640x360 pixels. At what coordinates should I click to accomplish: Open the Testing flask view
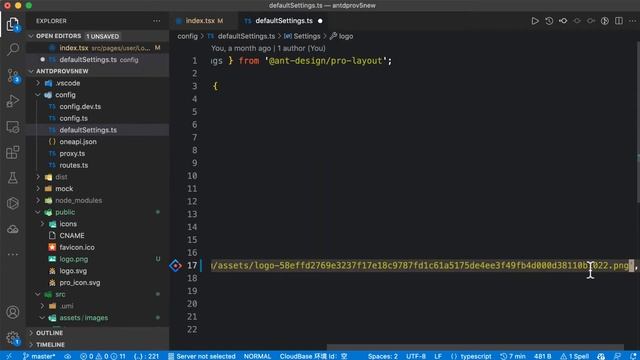pos(13,178)
